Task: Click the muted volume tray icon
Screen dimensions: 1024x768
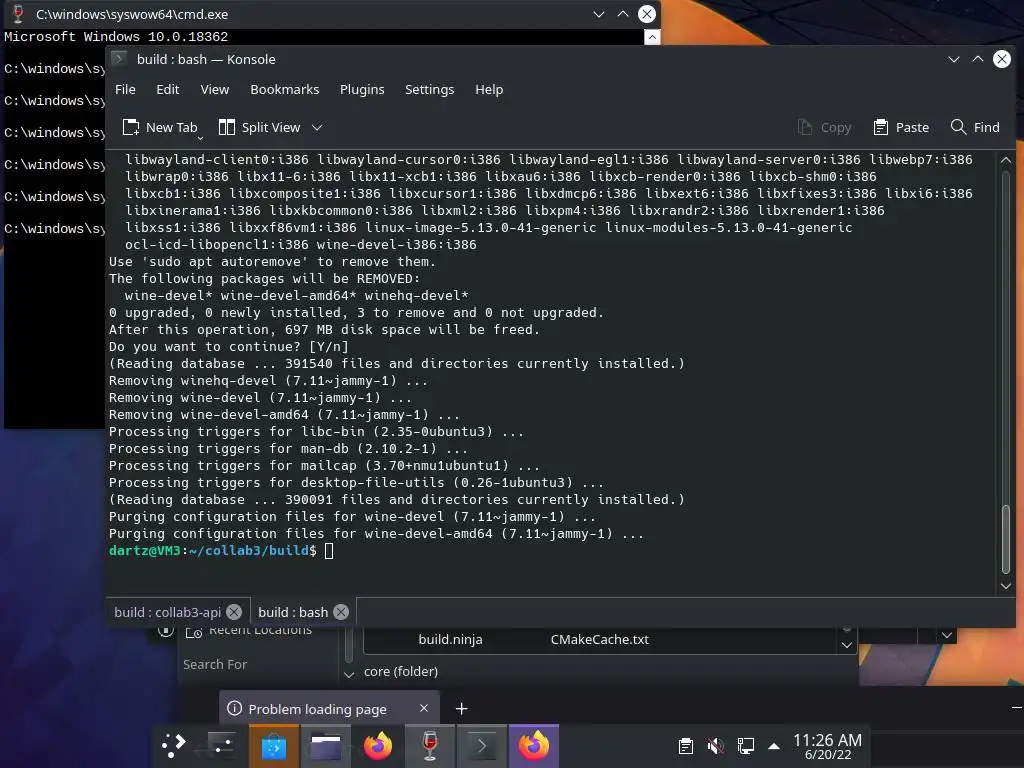Action: [x=715, y=746]
